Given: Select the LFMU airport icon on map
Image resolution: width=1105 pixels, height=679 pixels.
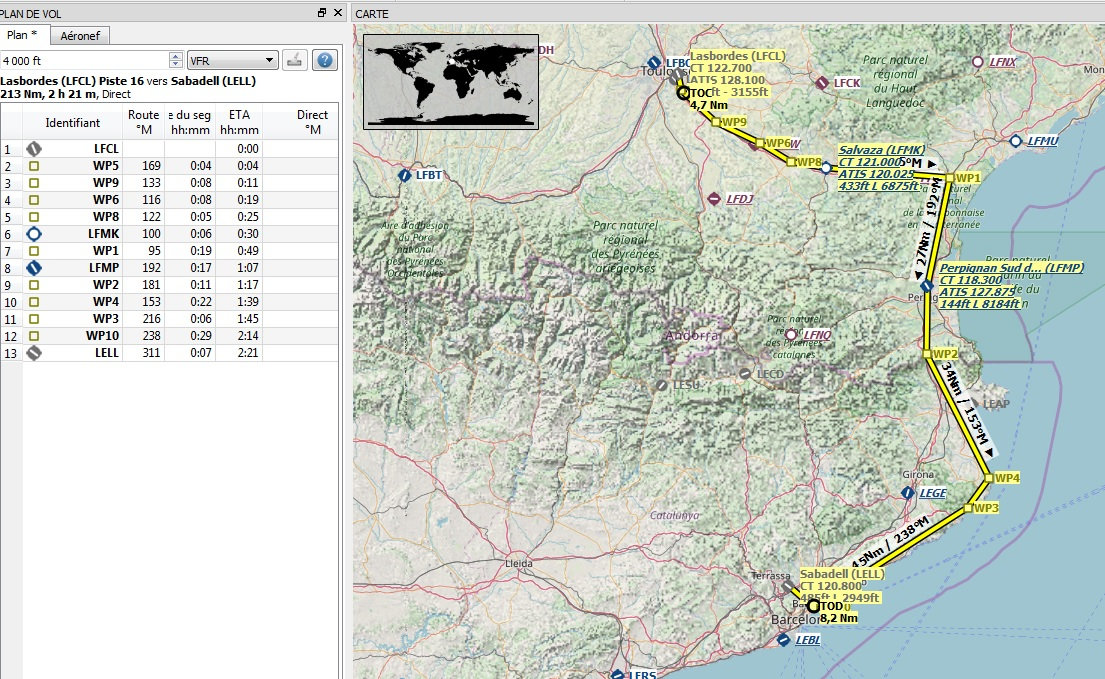Looking at the screenshot, I should [1016, 141].
